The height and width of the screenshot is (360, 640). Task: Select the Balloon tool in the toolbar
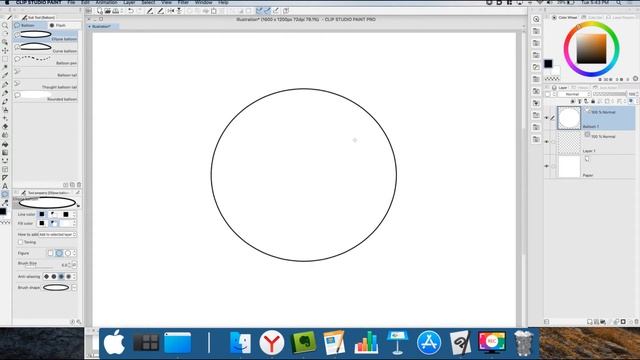(5, 194)
